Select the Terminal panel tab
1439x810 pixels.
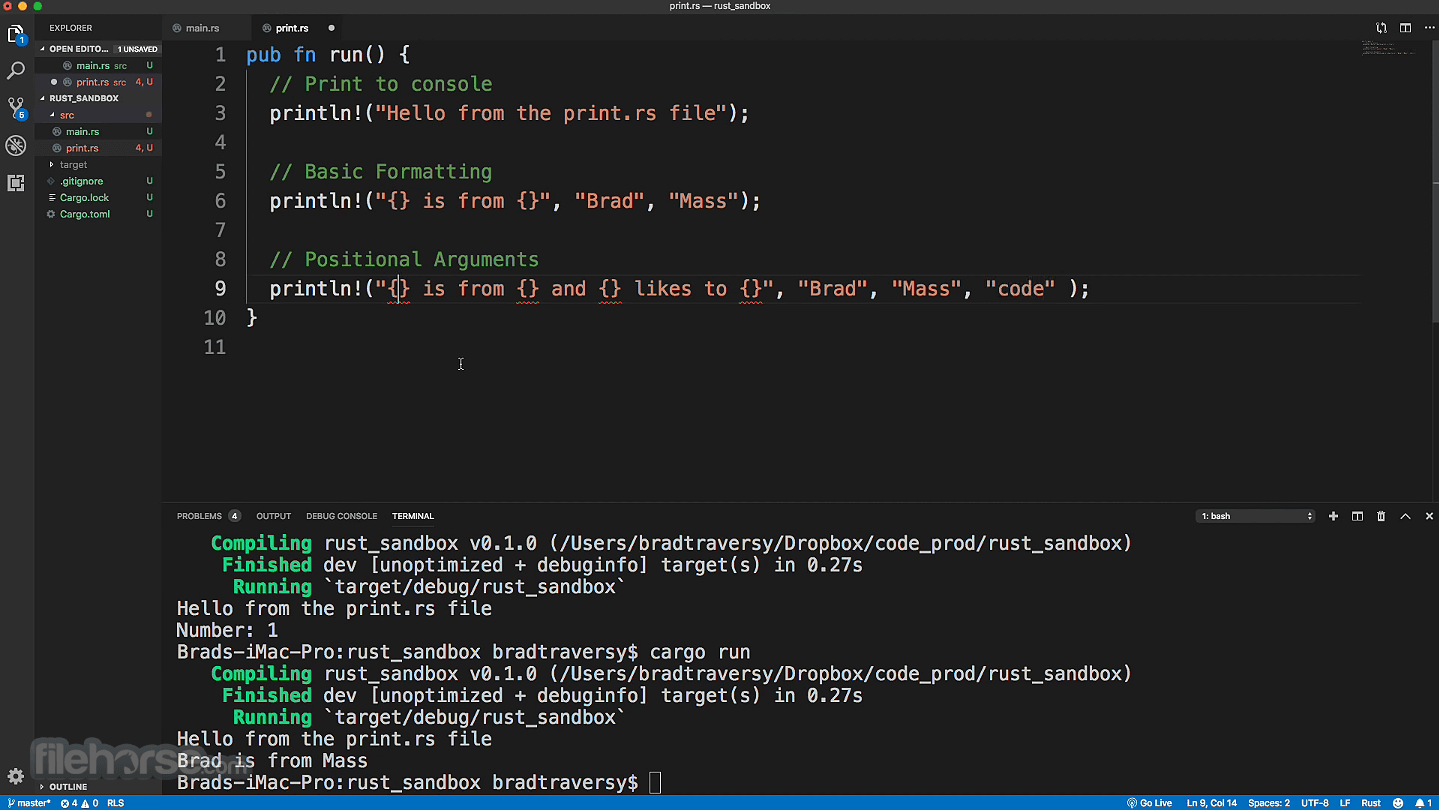pos(413,516)
